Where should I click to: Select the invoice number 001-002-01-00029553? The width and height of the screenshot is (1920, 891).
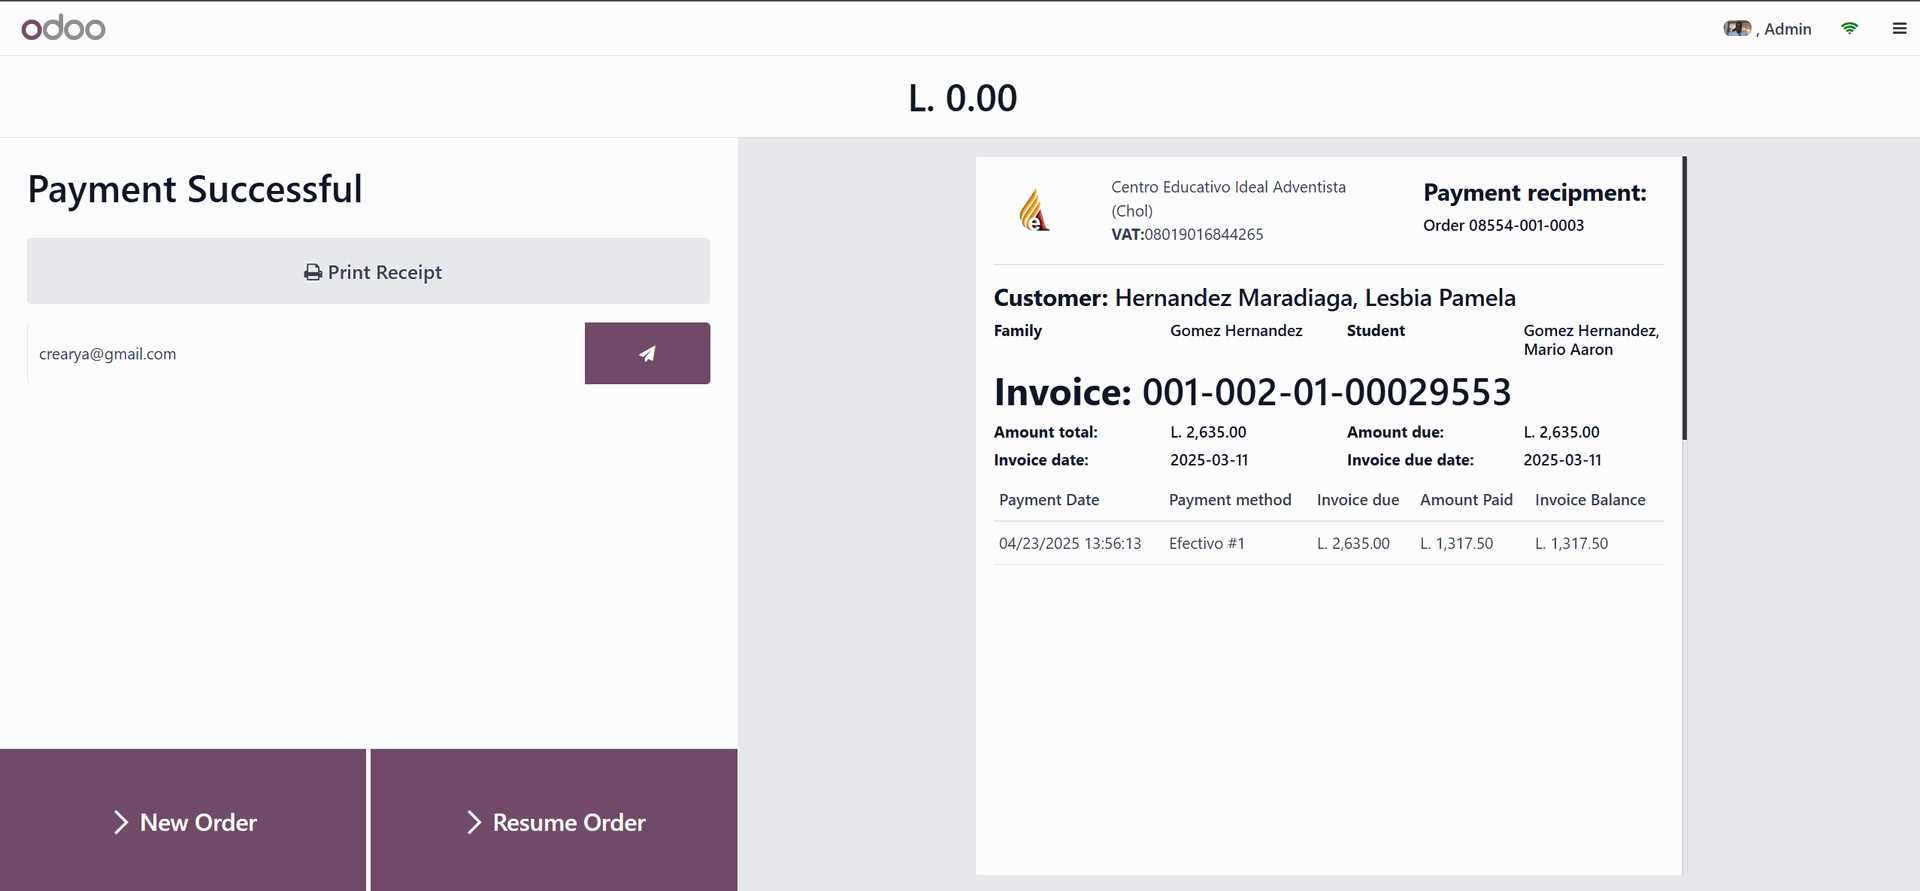tap(1326, 392)
